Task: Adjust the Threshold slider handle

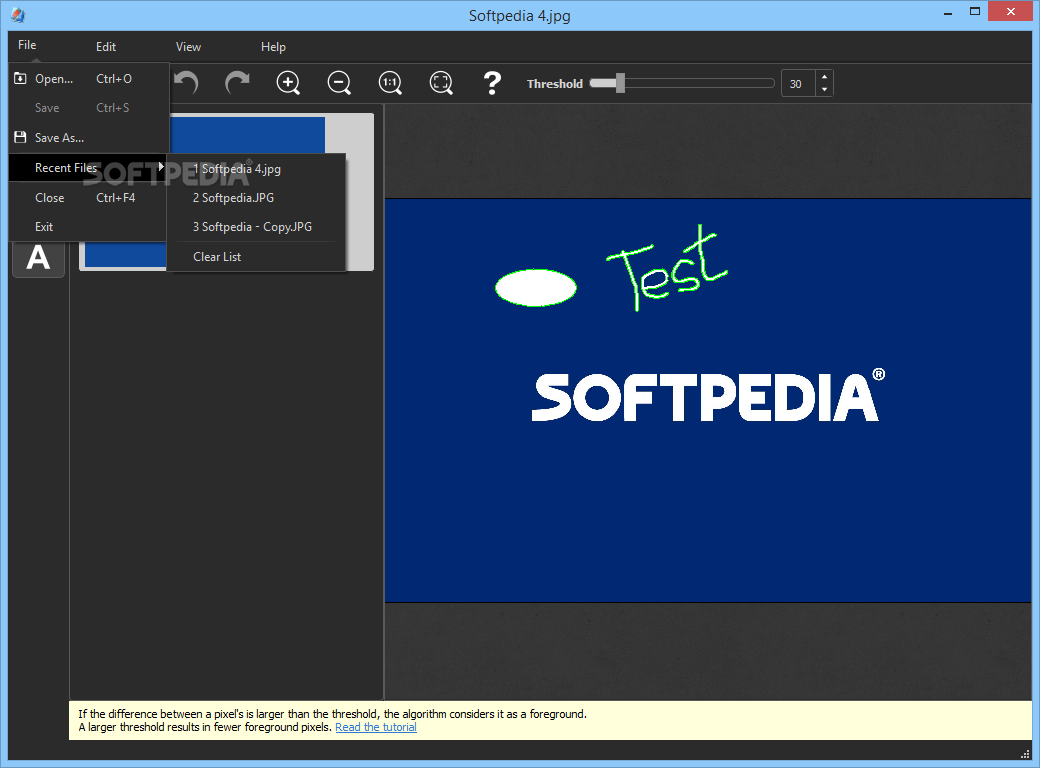Action: pyautogui.click(x=620, y=83)
